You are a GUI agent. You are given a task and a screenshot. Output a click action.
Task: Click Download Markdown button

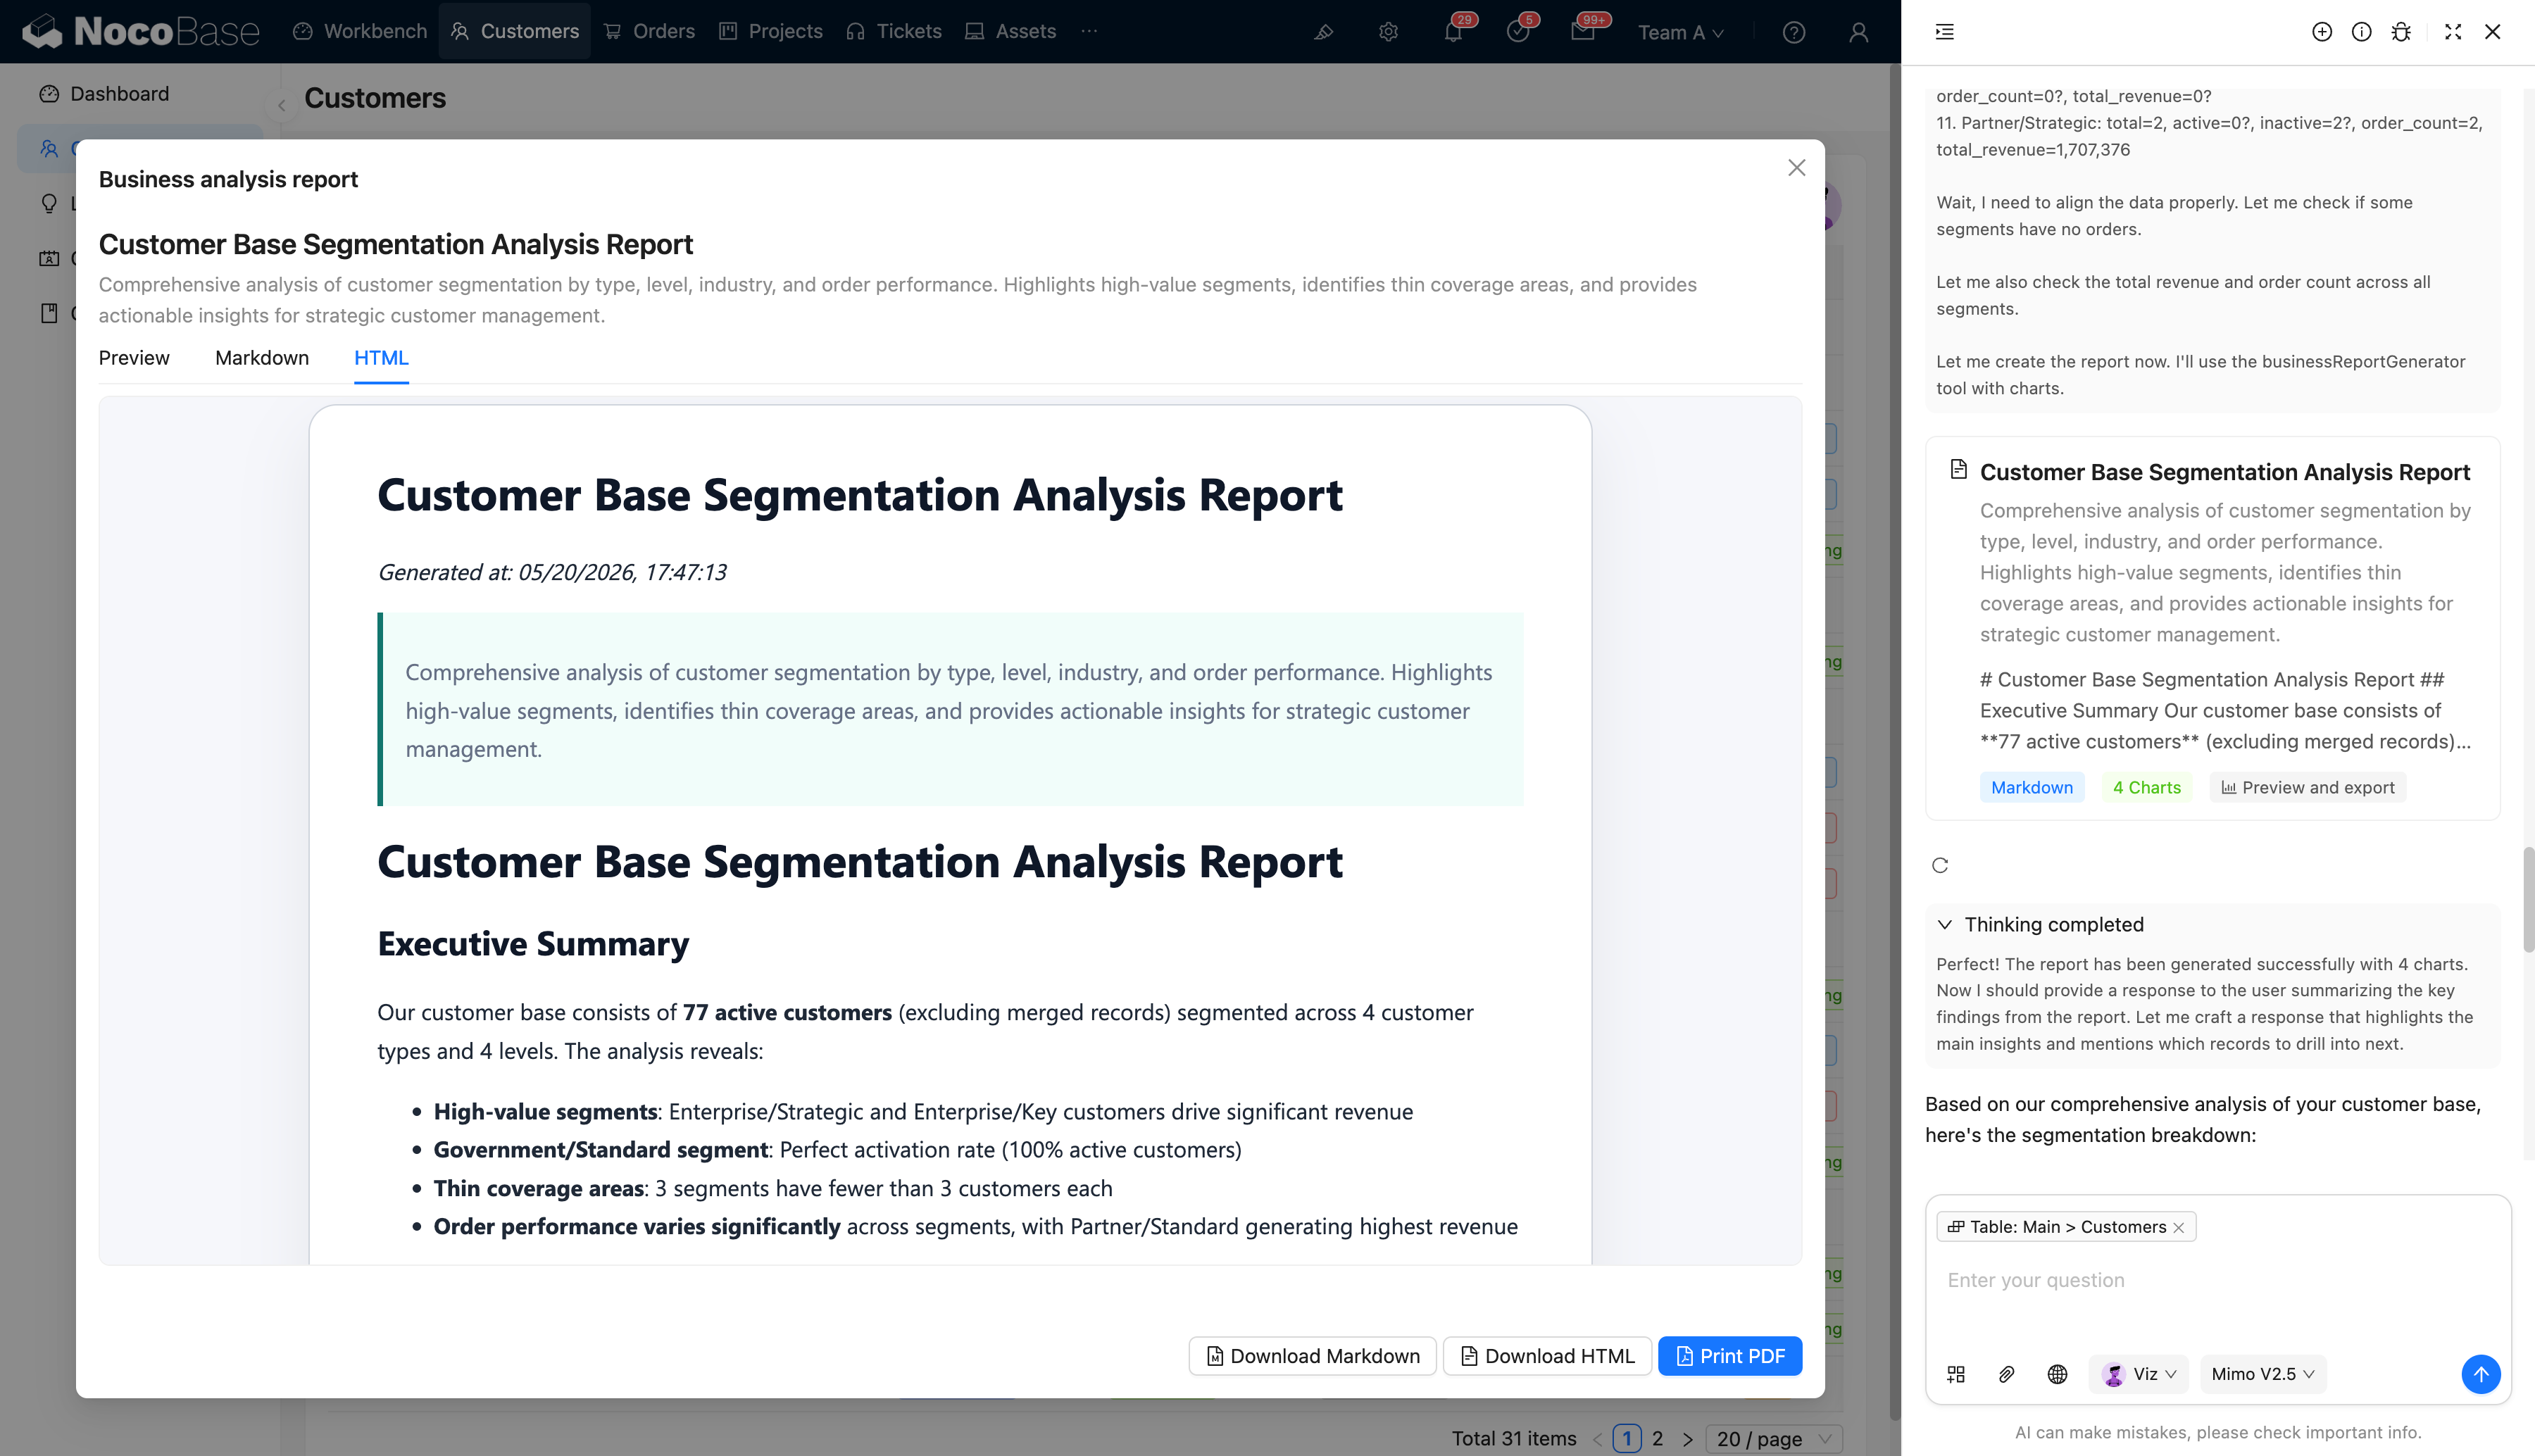click(x=1312, y=1356)
